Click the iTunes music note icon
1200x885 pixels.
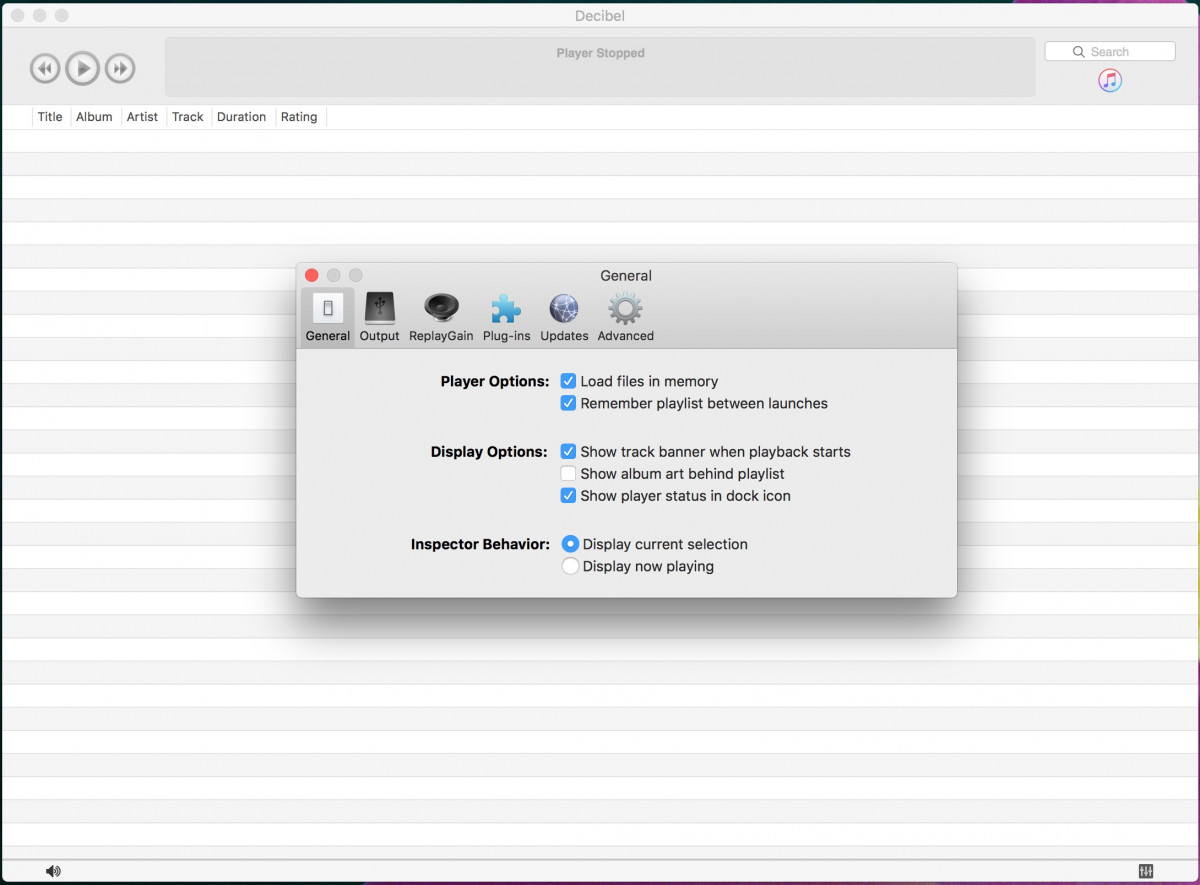coord(1109,81)
